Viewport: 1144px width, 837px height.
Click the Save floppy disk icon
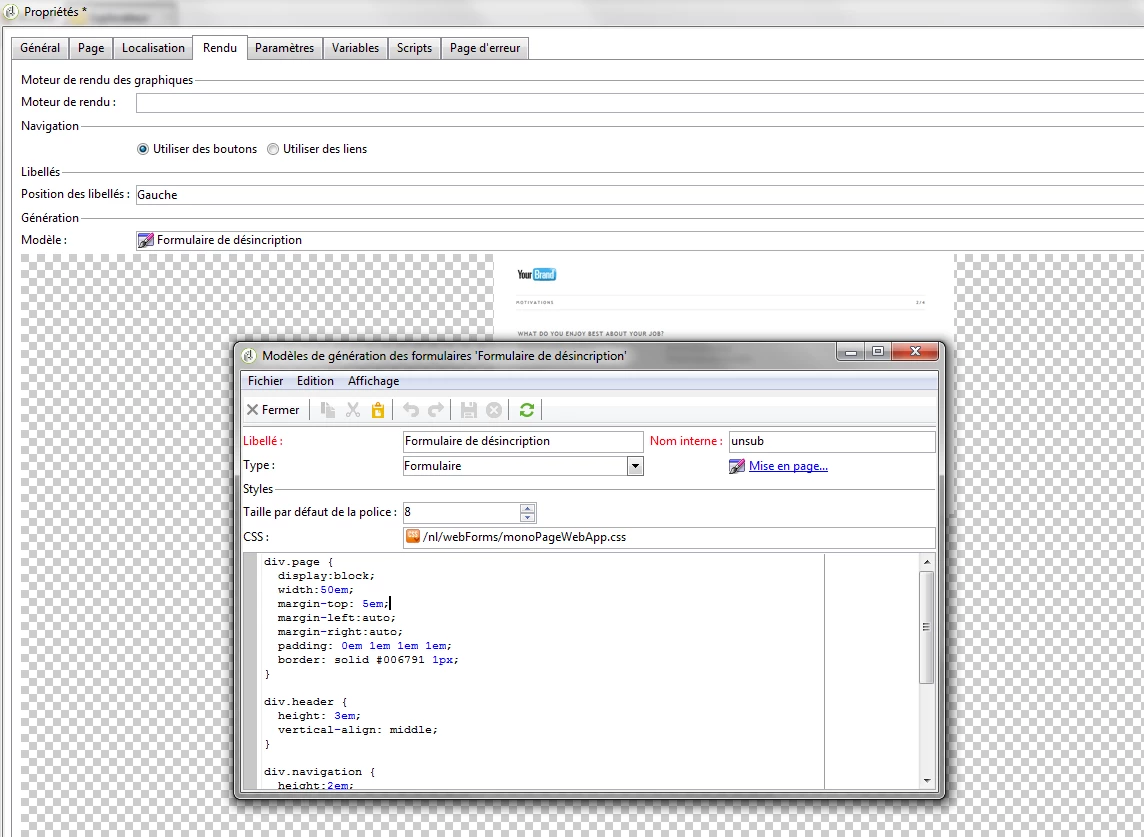point(468,410)
